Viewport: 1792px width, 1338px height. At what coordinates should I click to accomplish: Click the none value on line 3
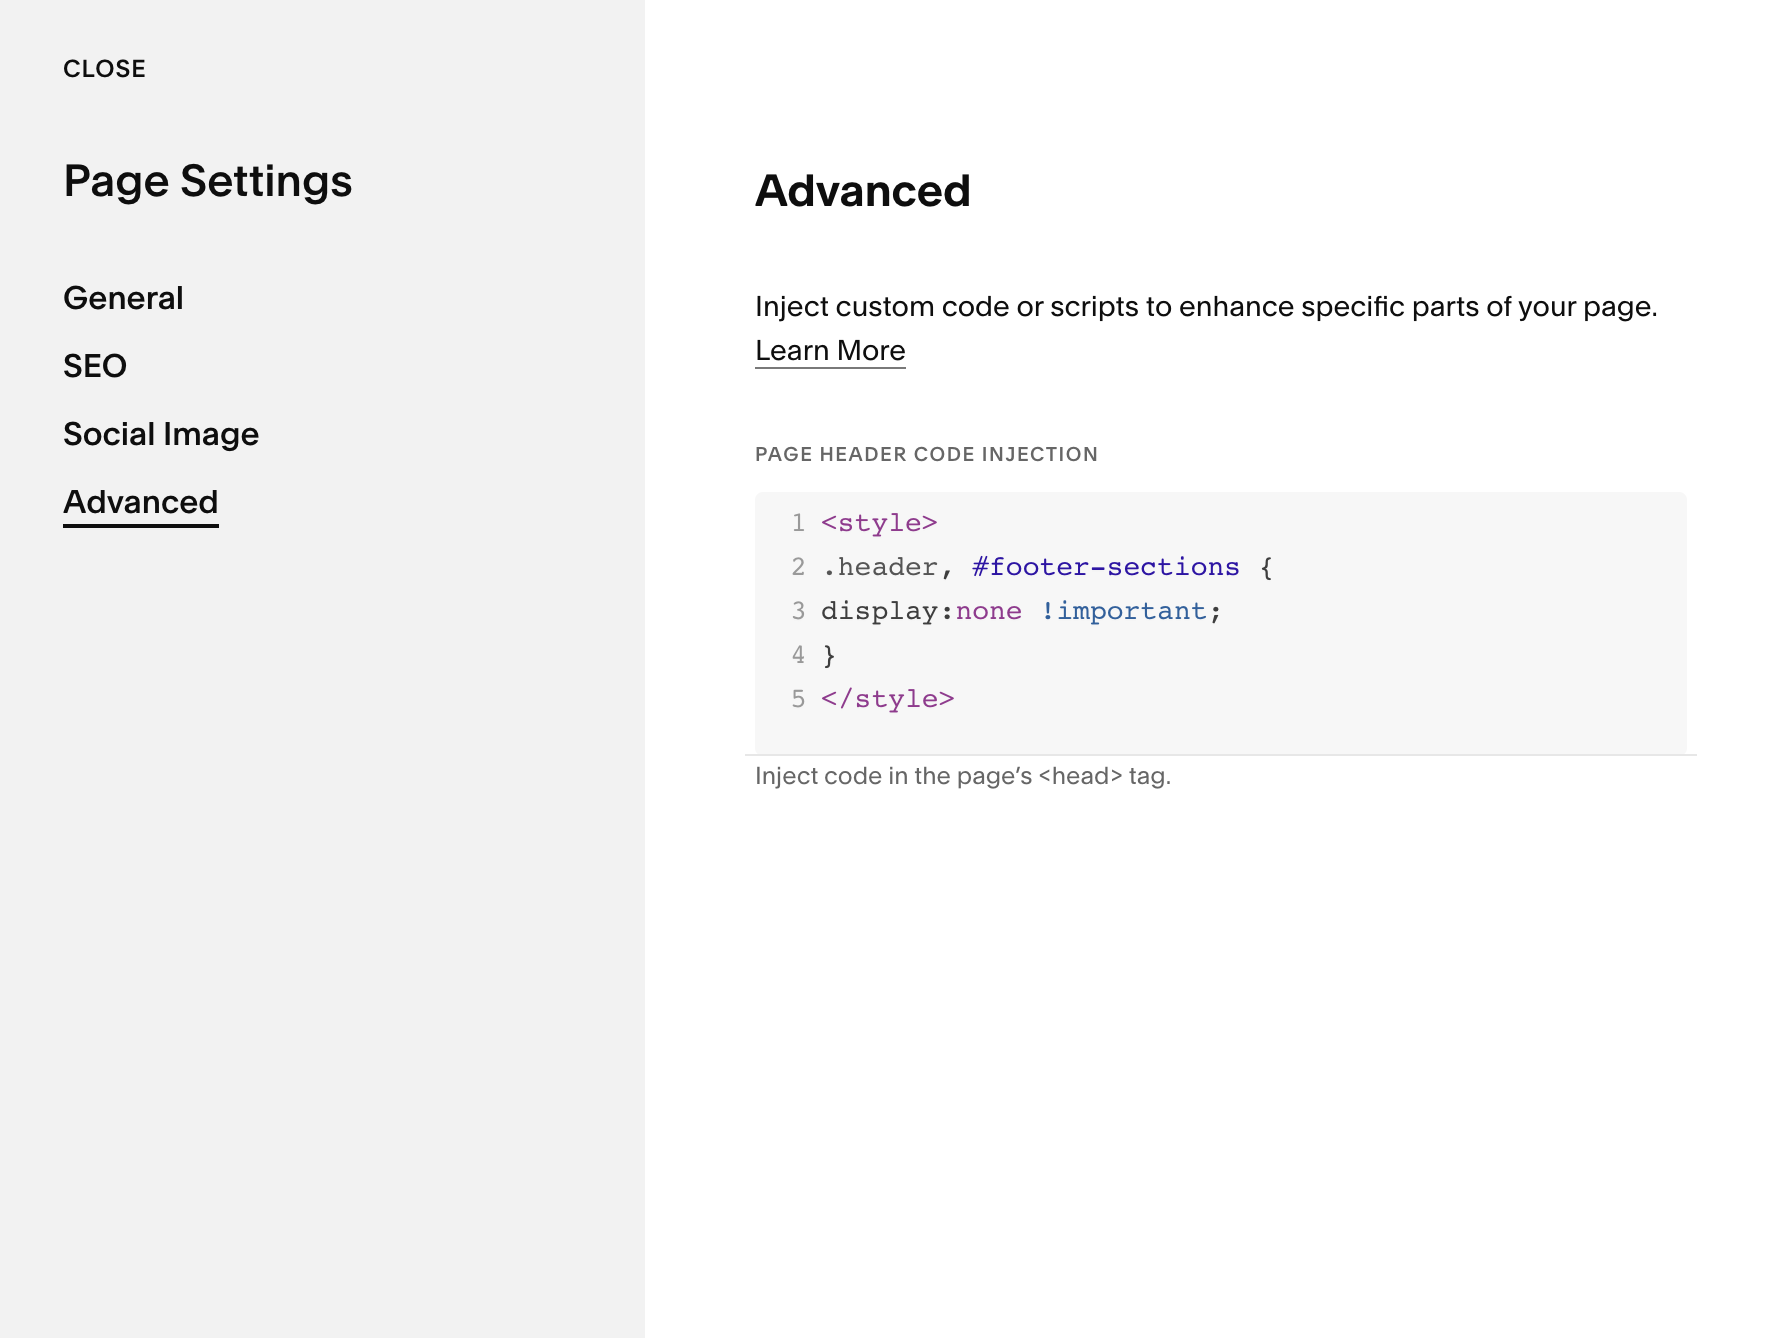[x=989, y=610]
